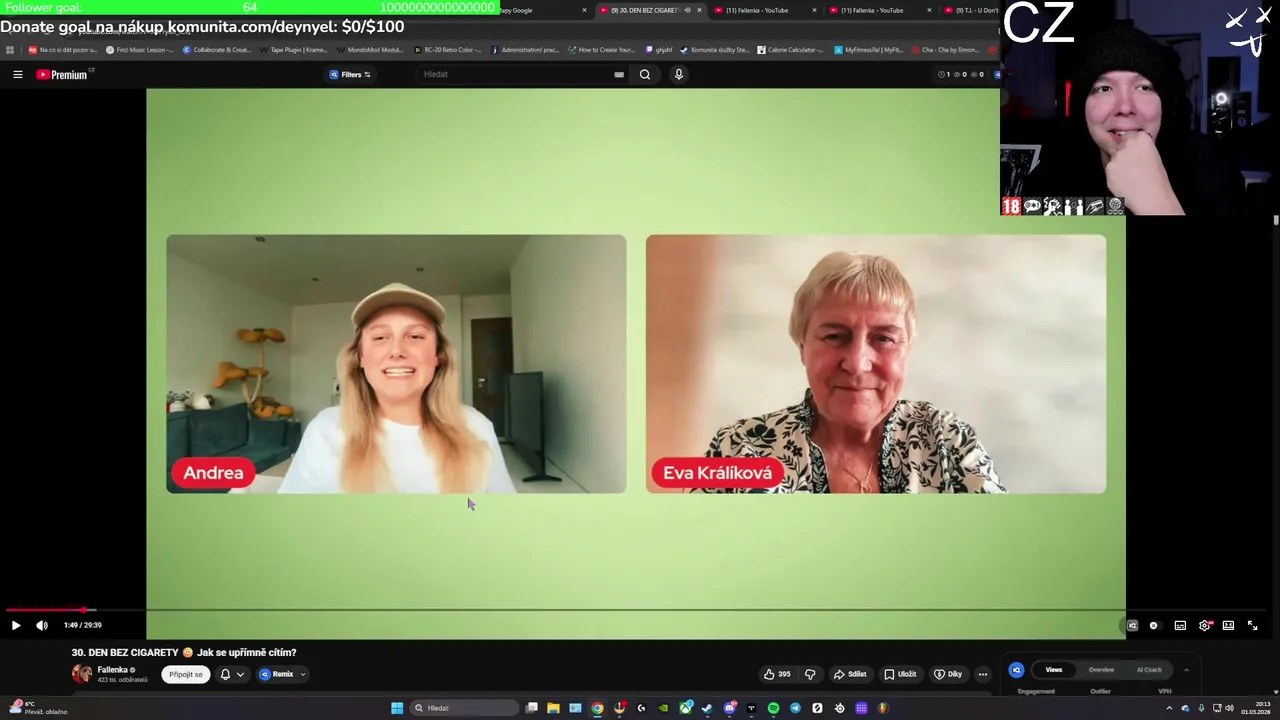Dislike the video with thumbs down

(x=810, y=674)
